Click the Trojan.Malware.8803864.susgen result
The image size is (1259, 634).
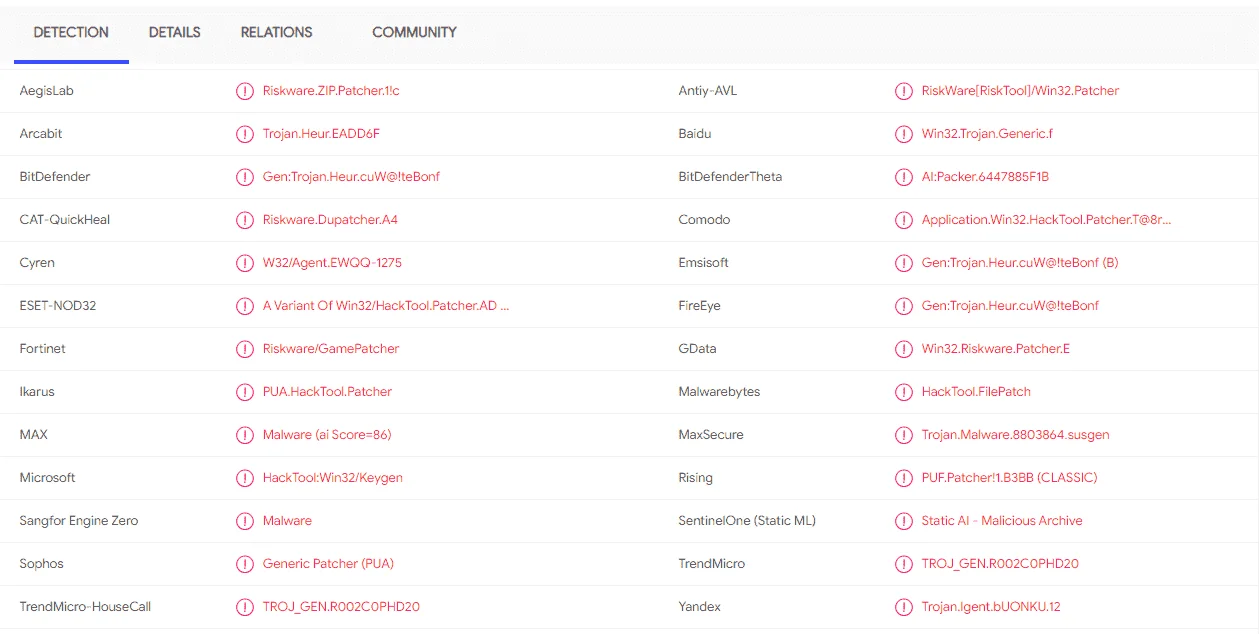coord(1015,435)
